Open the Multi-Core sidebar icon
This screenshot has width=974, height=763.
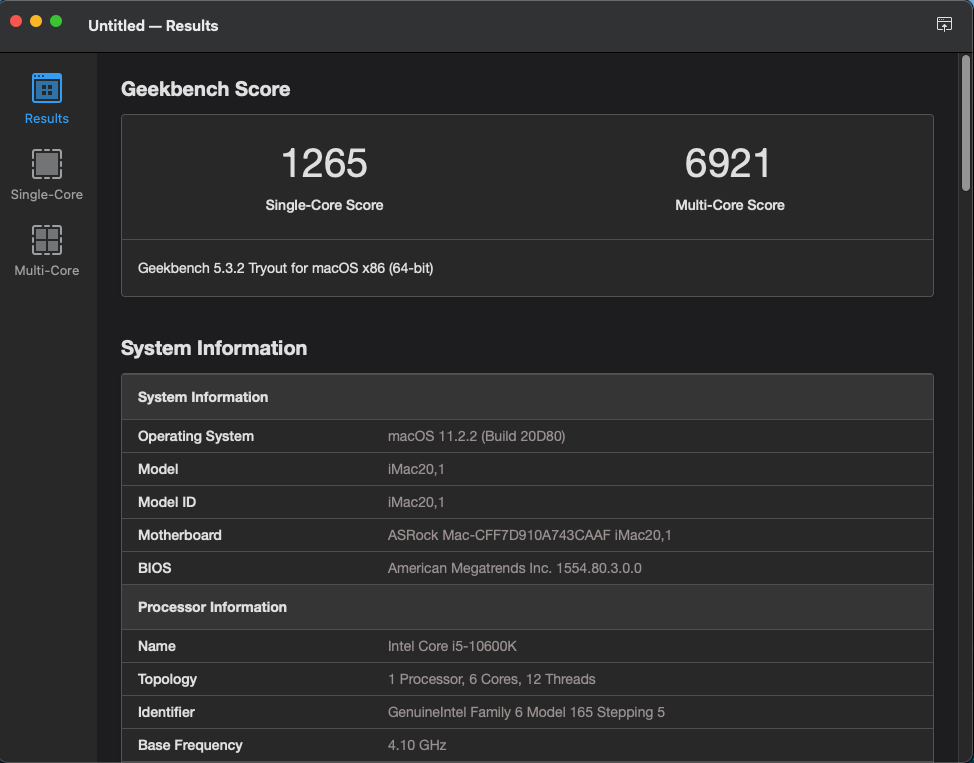click(x=47, y=240)
